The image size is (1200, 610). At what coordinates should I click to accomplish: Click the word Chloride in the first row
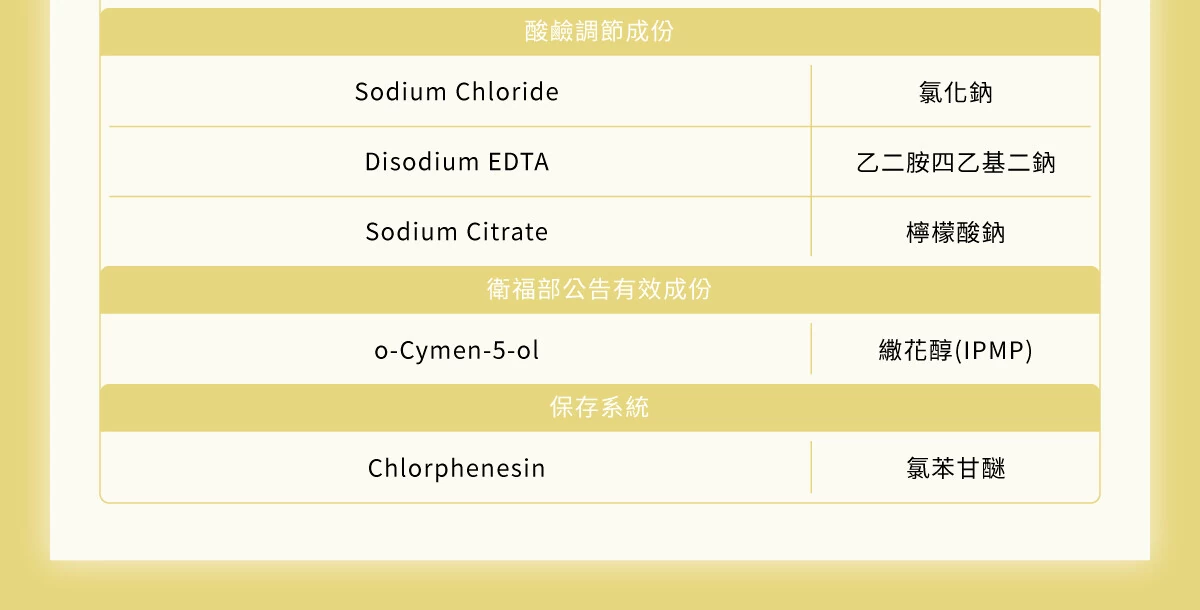[x=507, y=92]
